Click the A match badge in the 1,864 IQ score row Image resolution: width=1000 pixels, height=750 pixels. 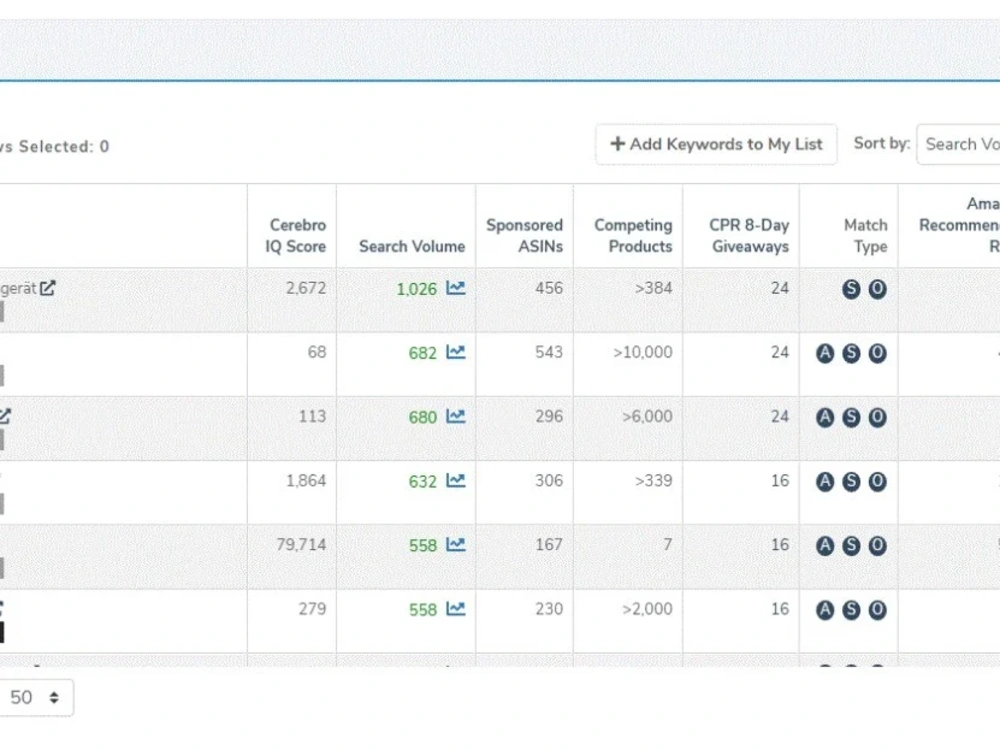825,481
